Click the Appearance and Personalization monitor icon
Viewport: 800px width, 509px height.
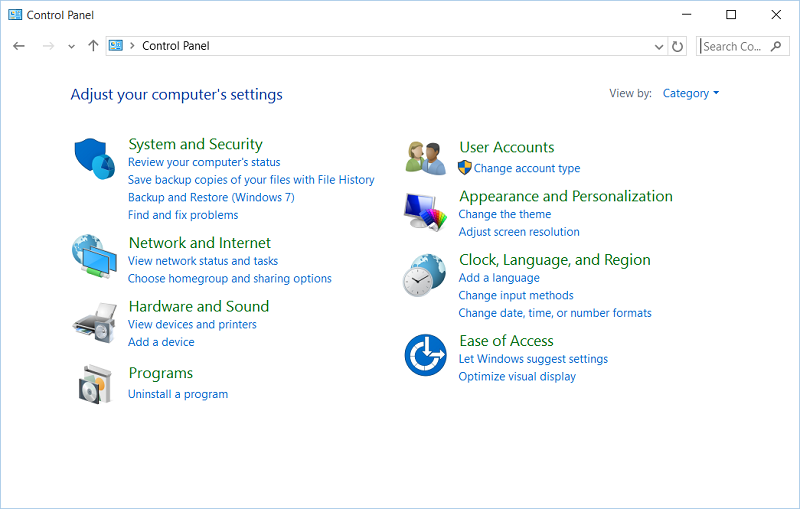425,211
